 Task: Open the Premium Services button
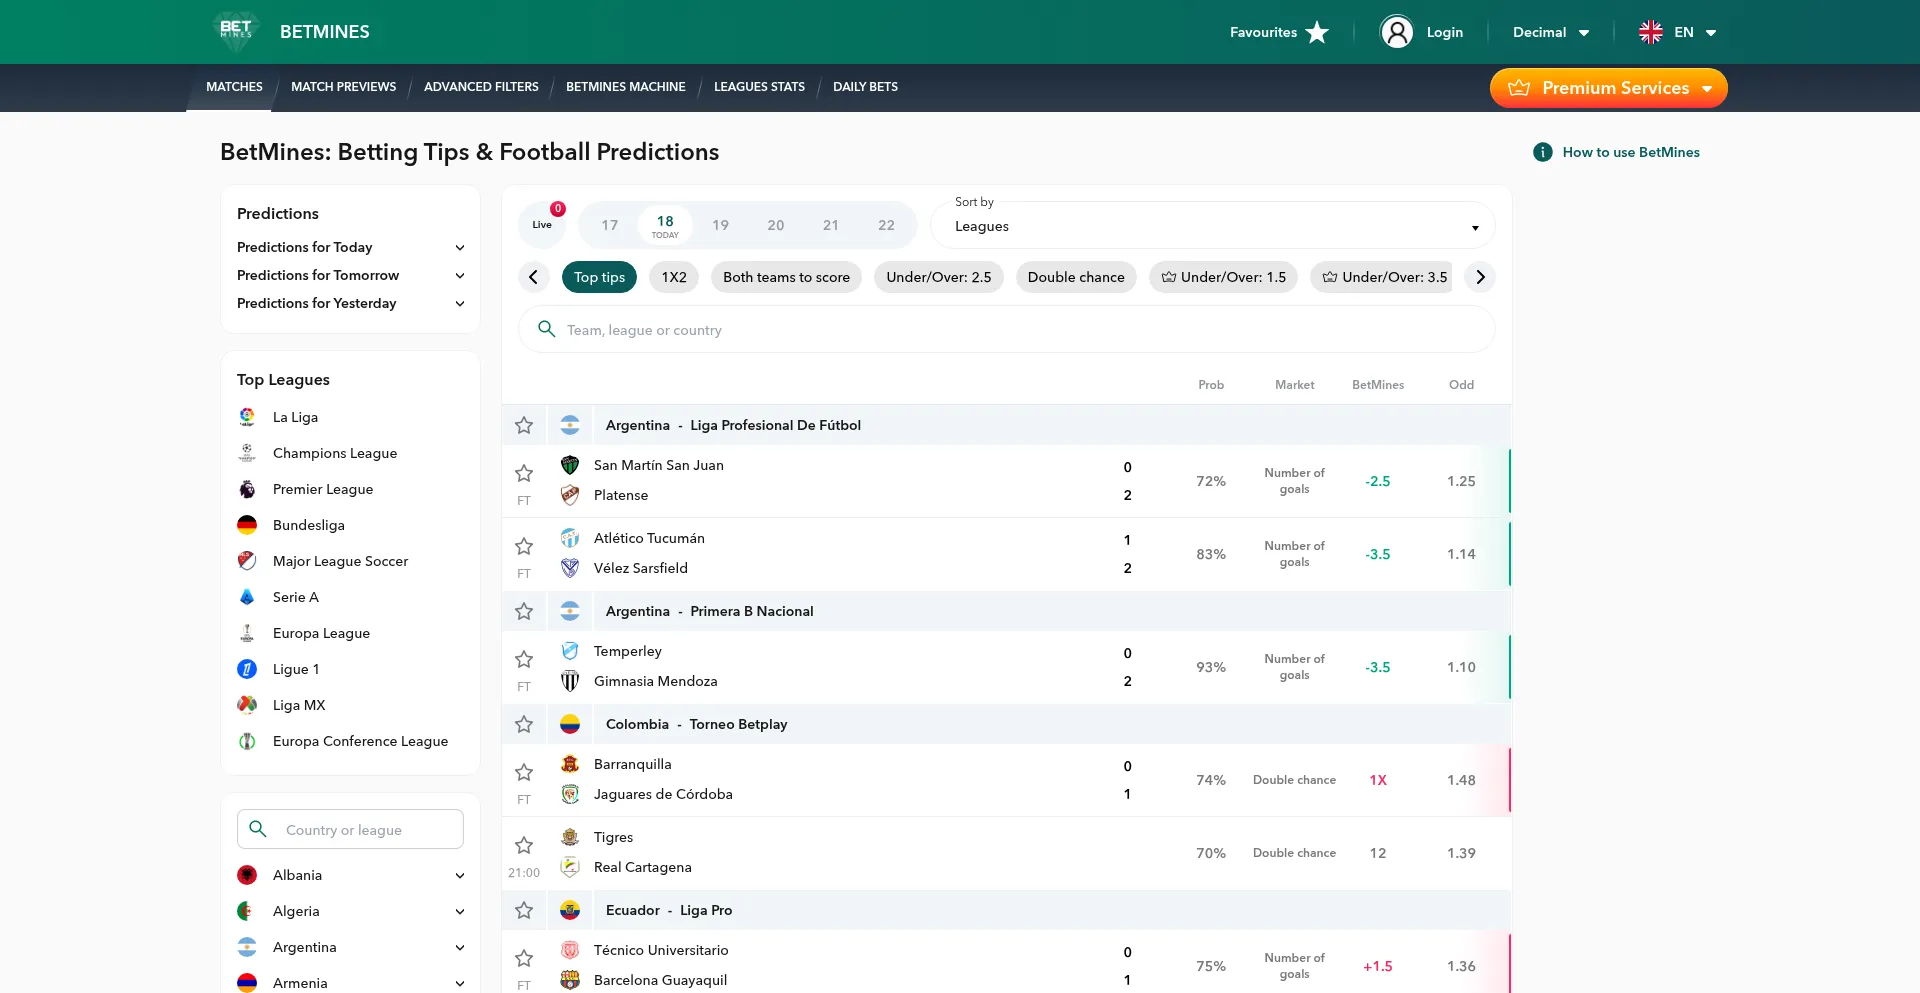[1608, 88]
